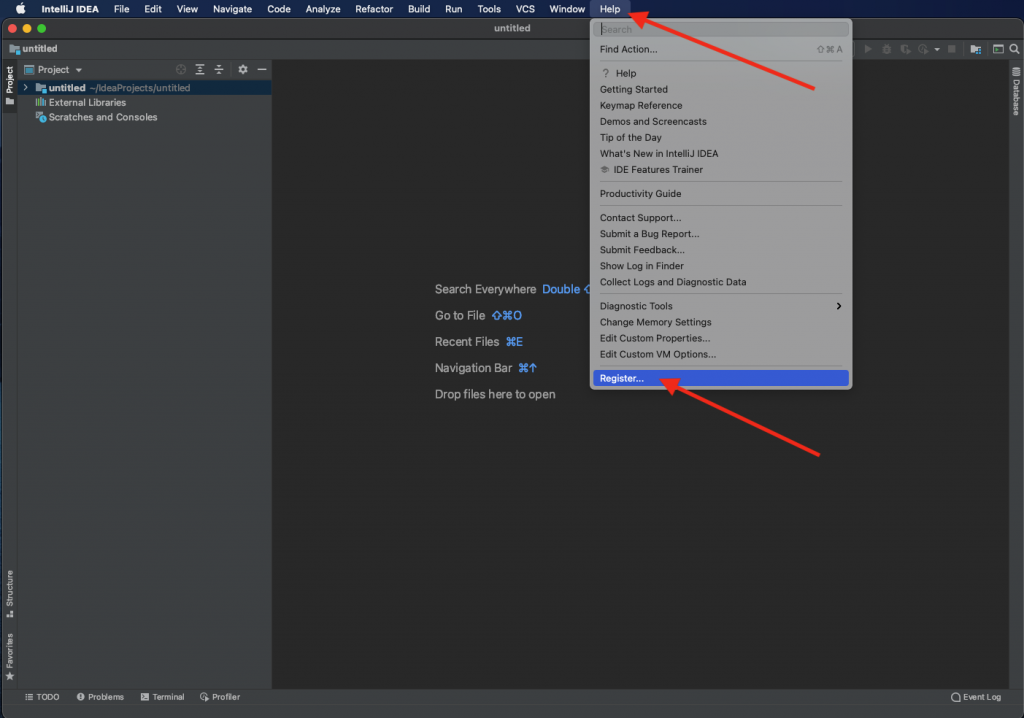Screen dimensions: 1024x718
Task: Click Run with Coverage icon
Action: [x=905, y=49]
